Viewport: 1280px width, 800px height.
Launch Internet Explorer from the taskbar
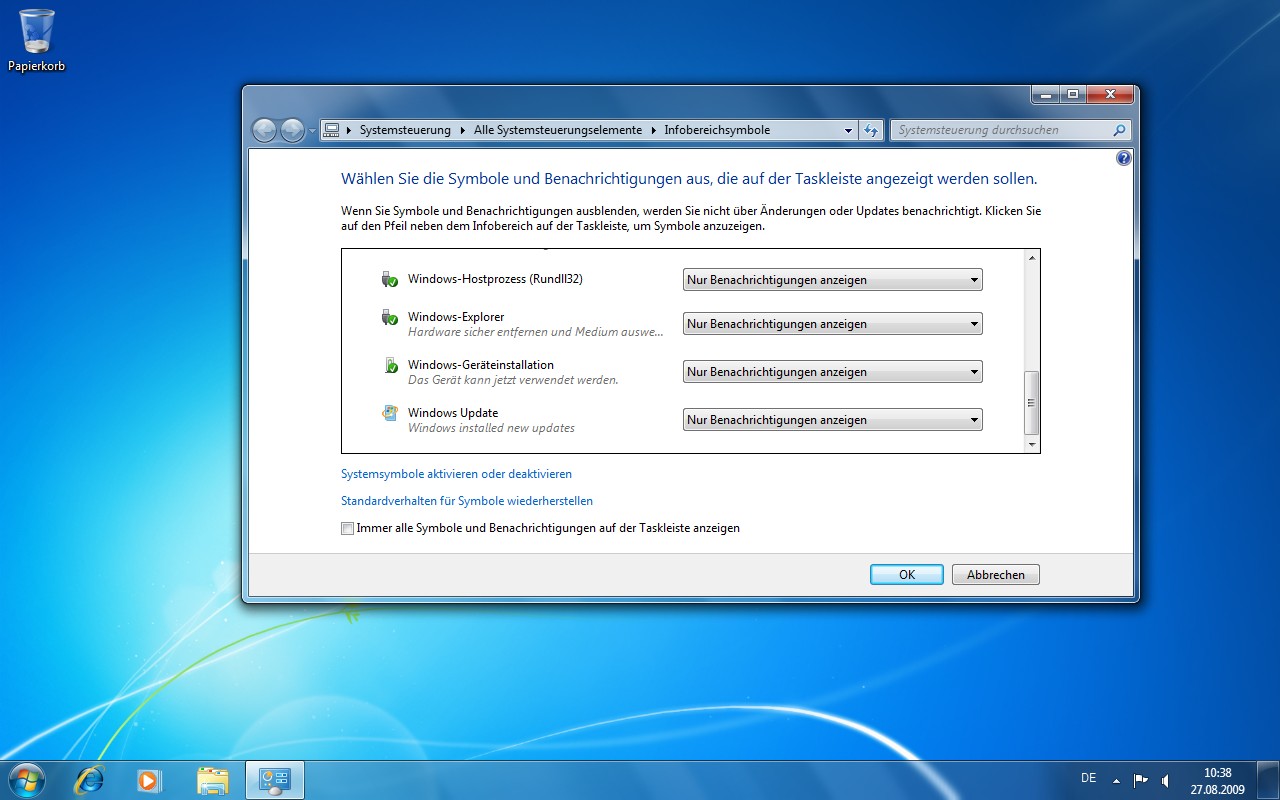tap(89, 780)
